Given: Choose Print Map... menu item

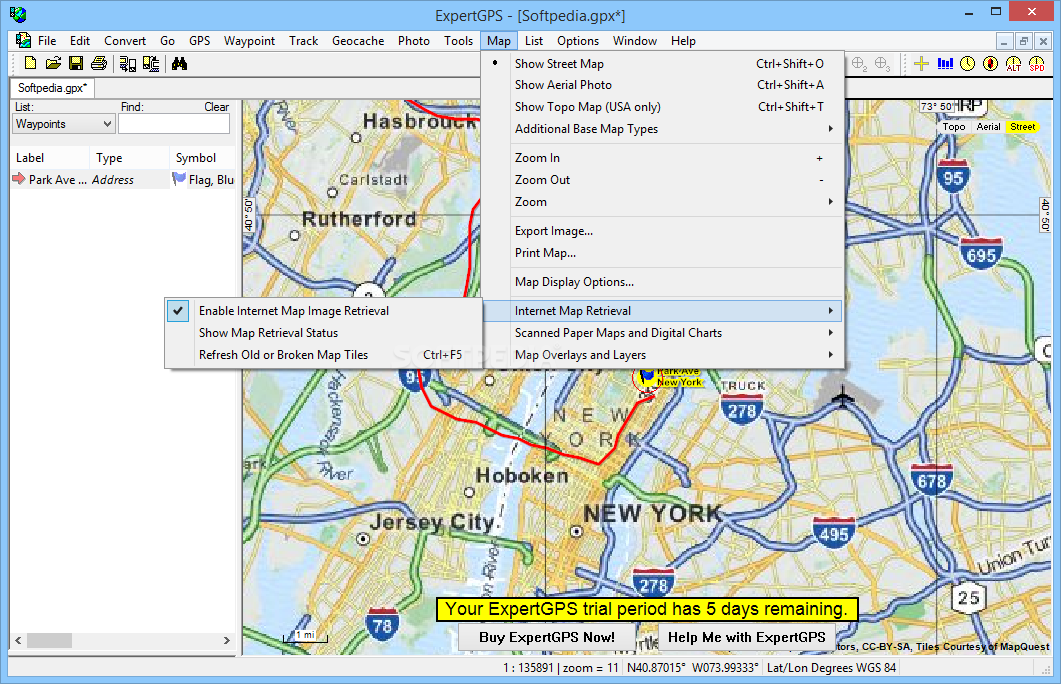Looking at the screenshot, I should coord(663,252).
